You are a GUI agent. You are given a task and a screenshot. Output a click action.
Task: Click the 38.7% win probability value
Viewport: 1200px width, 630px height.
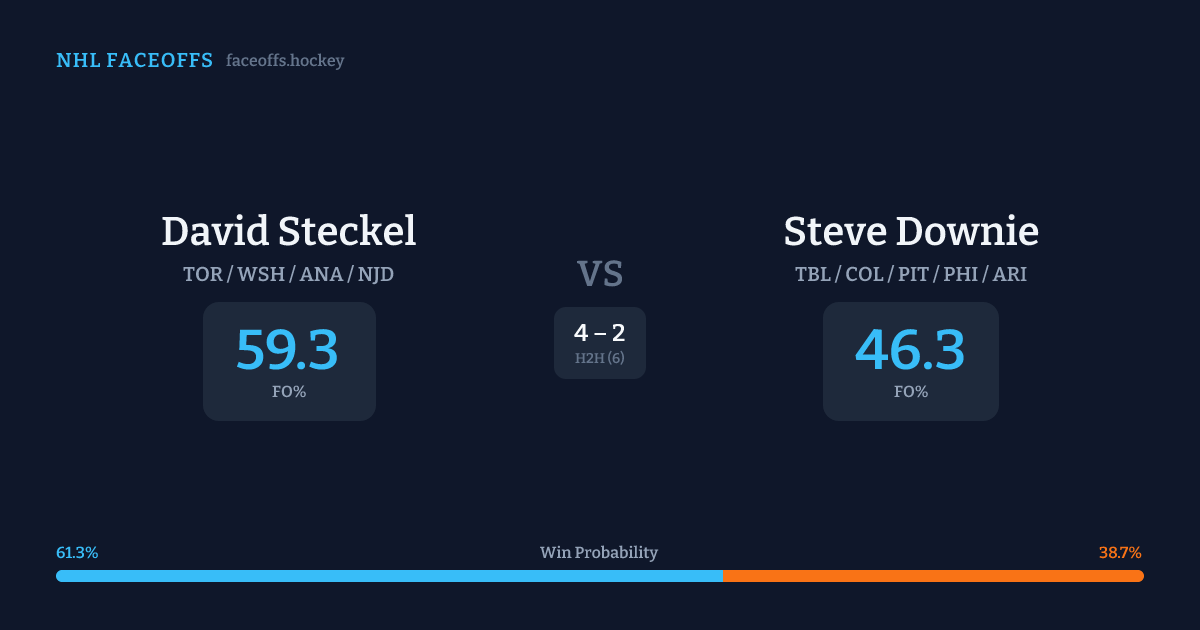coord(1120,553)
